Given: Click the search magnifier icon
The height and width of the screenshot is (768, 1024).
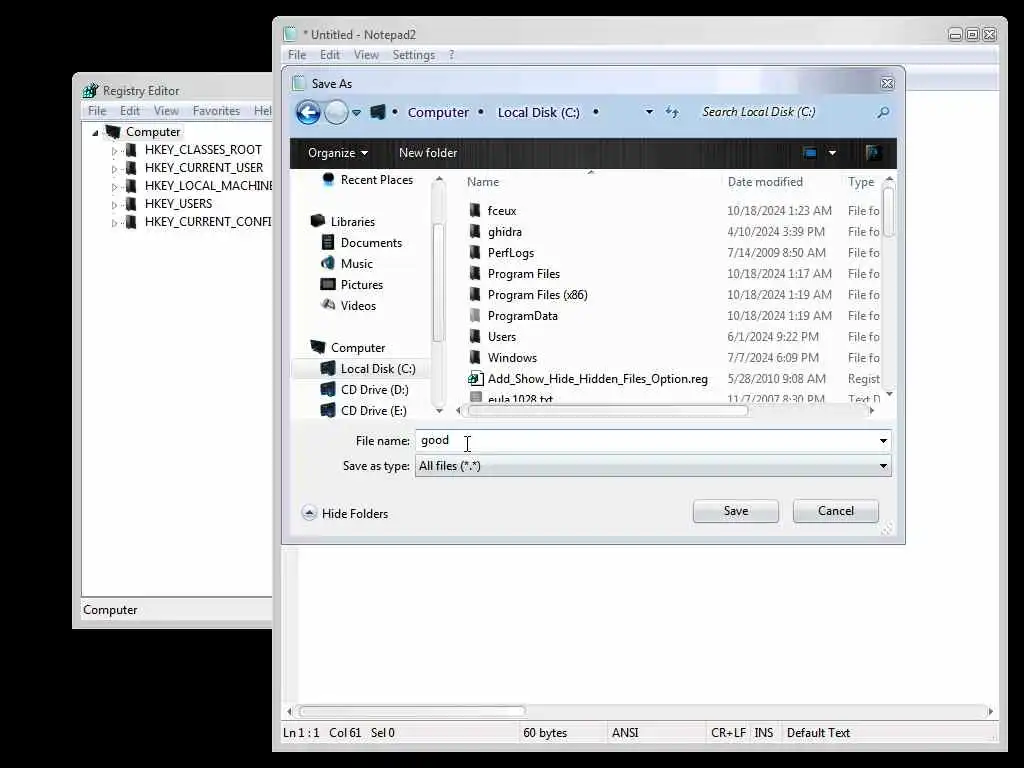Looking at the screenshot, I should (x=883, y=112).
